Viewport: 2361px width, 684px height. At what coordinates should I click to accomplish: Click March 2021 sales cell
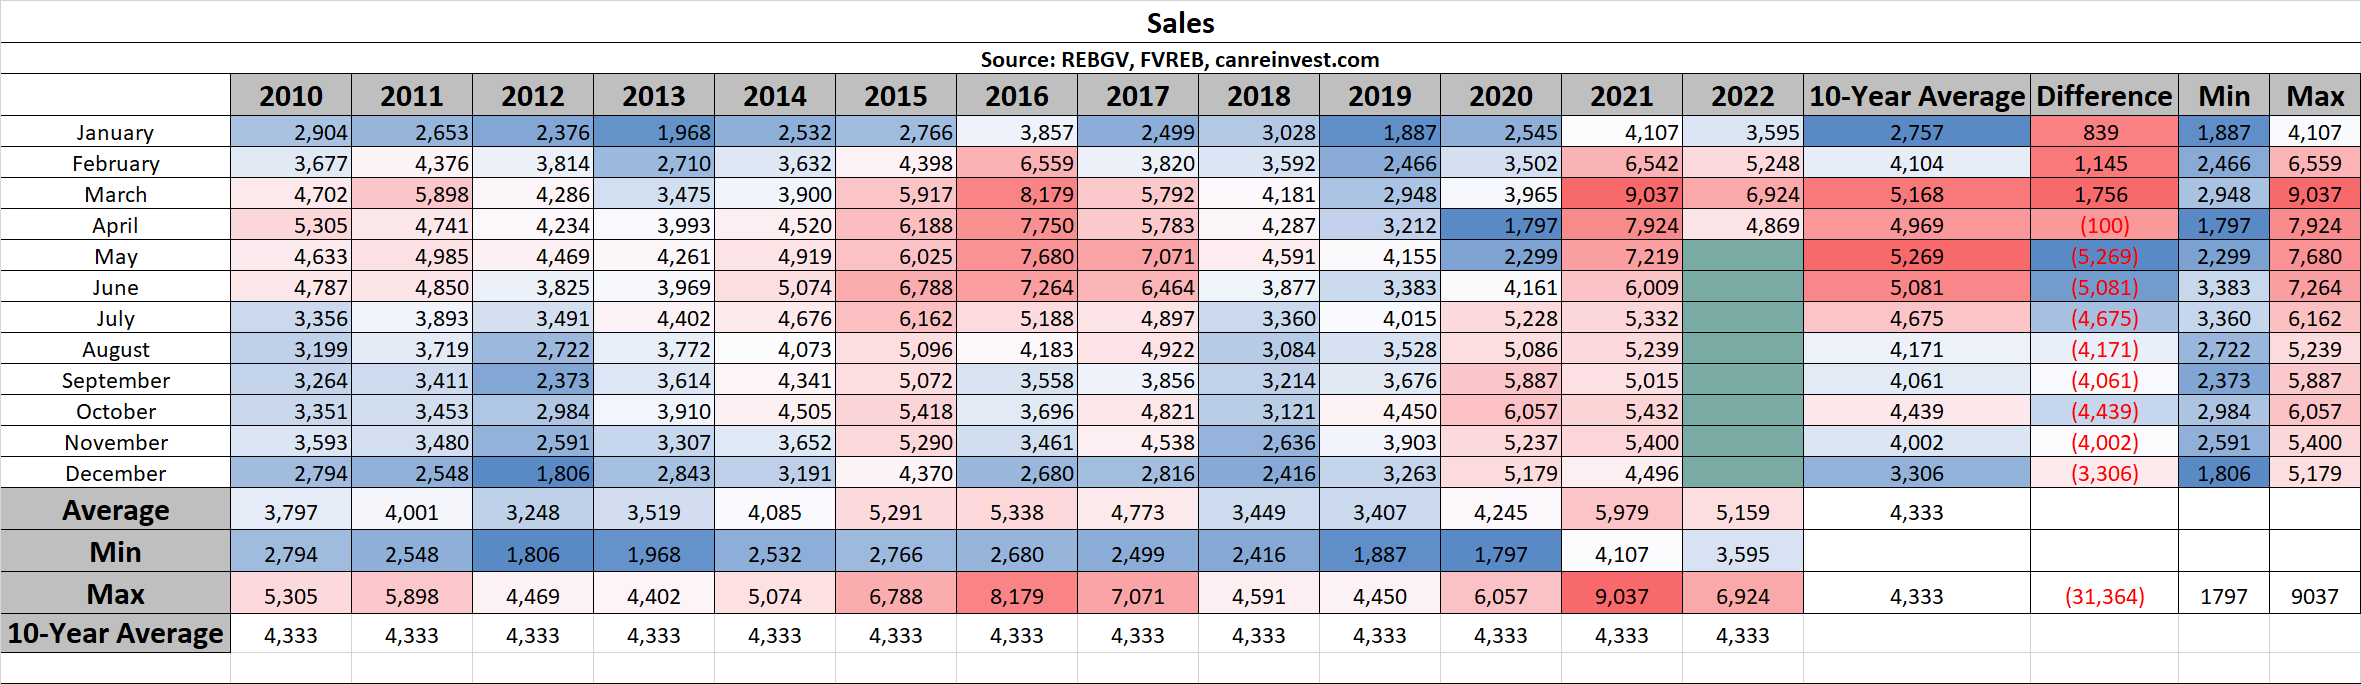point(1621,195)
